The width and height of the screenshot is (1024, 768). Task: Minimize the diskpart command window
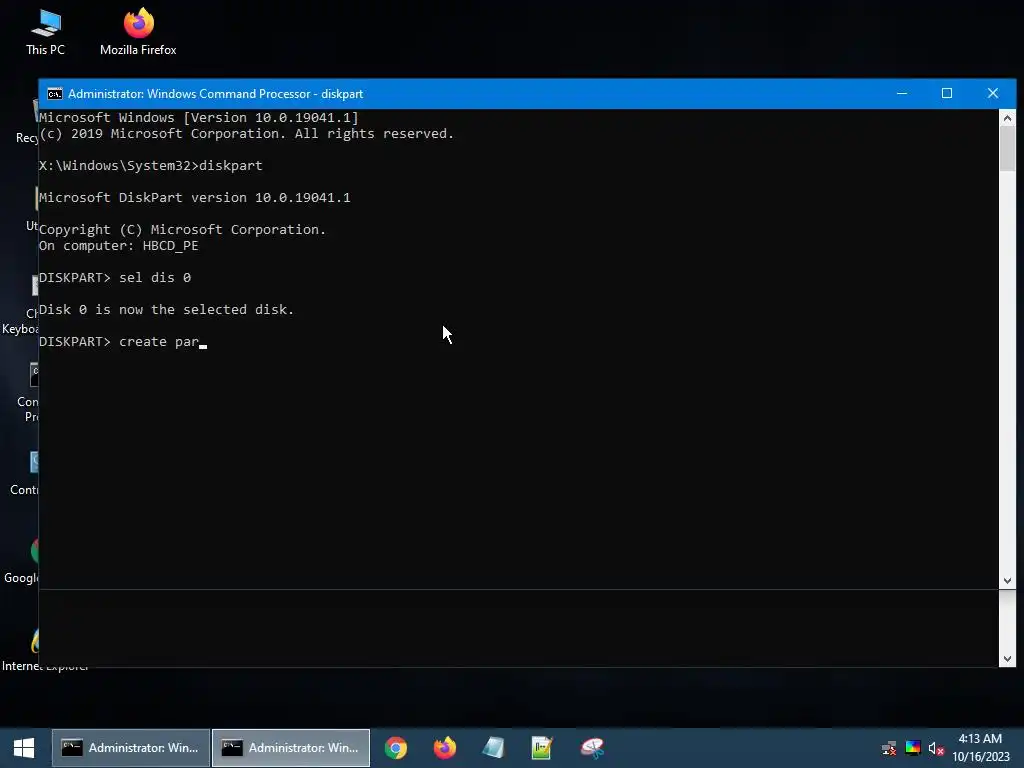tap(902, 93)
